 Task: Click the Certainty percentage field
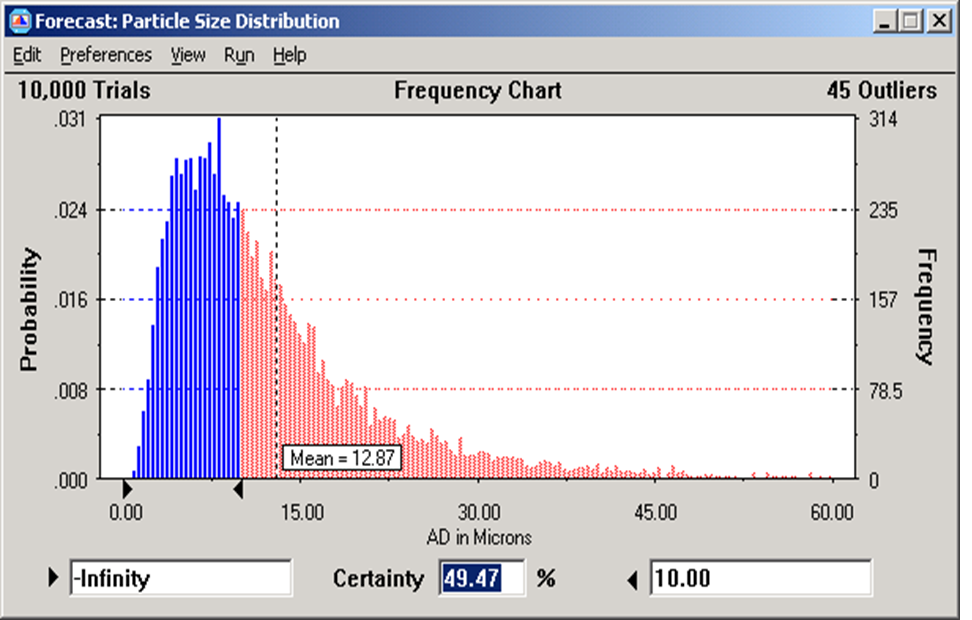[481, 578]
